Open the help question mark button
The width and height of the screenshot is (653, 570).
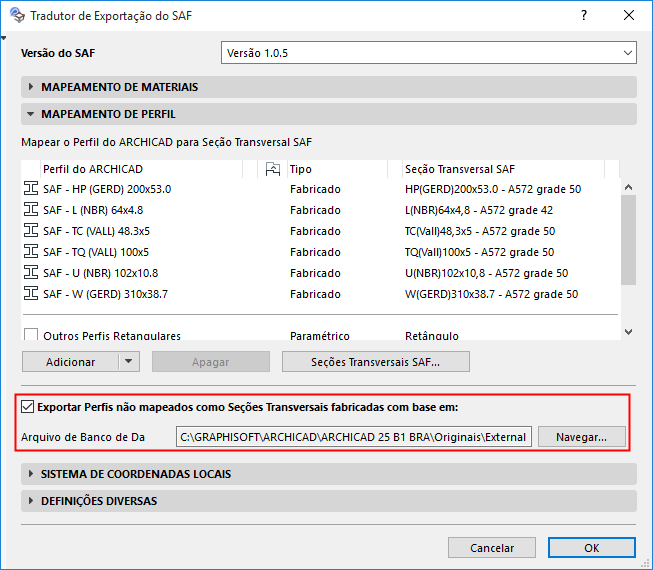coord(584,15)
